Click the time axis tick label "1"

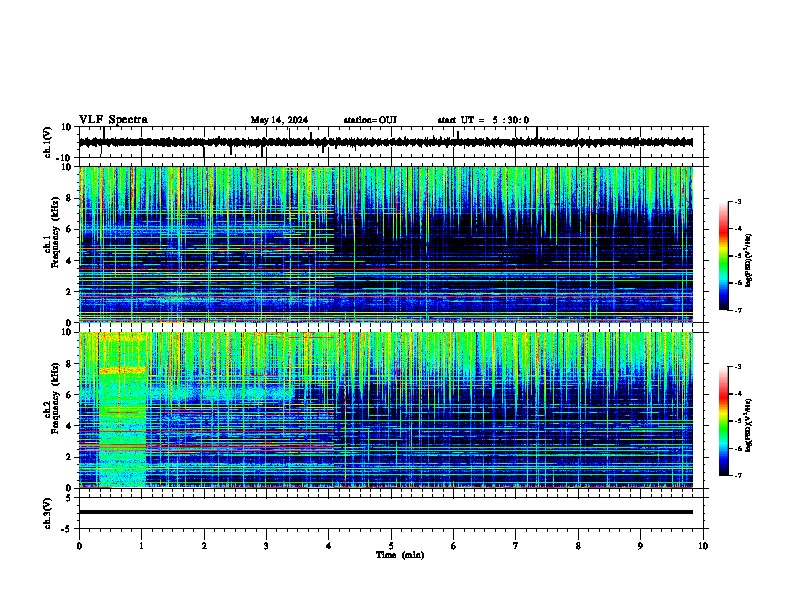pos(141,546)
